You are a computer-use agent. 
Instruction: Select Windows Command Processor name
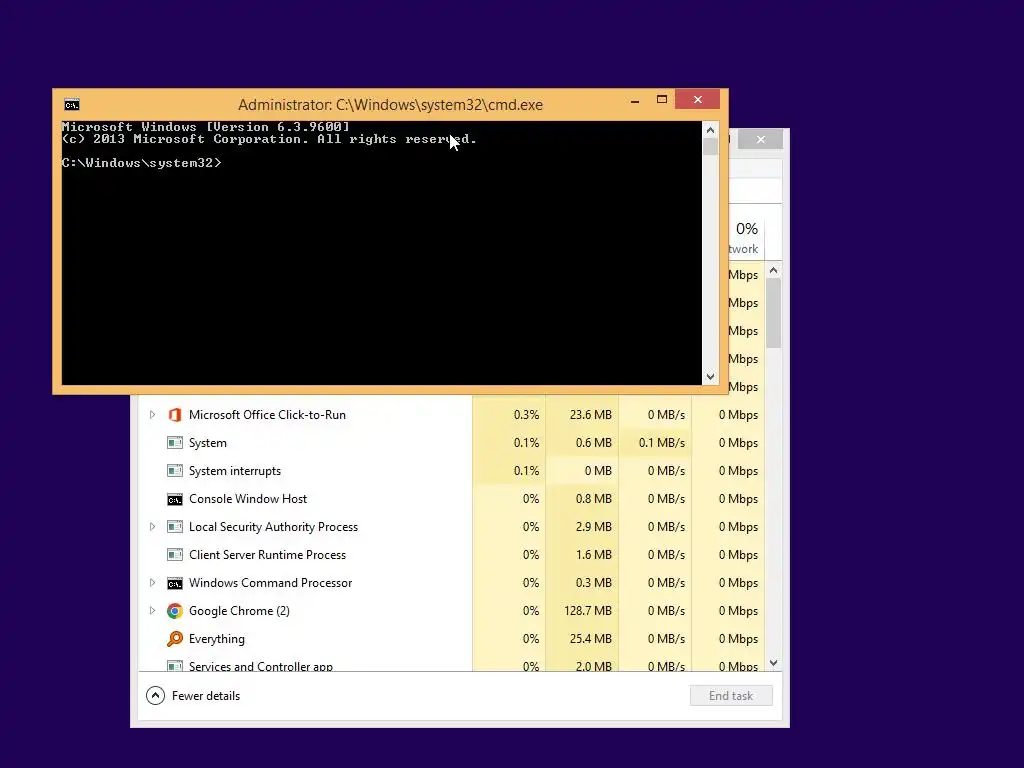pyautogui.click(x=270, y=583)
